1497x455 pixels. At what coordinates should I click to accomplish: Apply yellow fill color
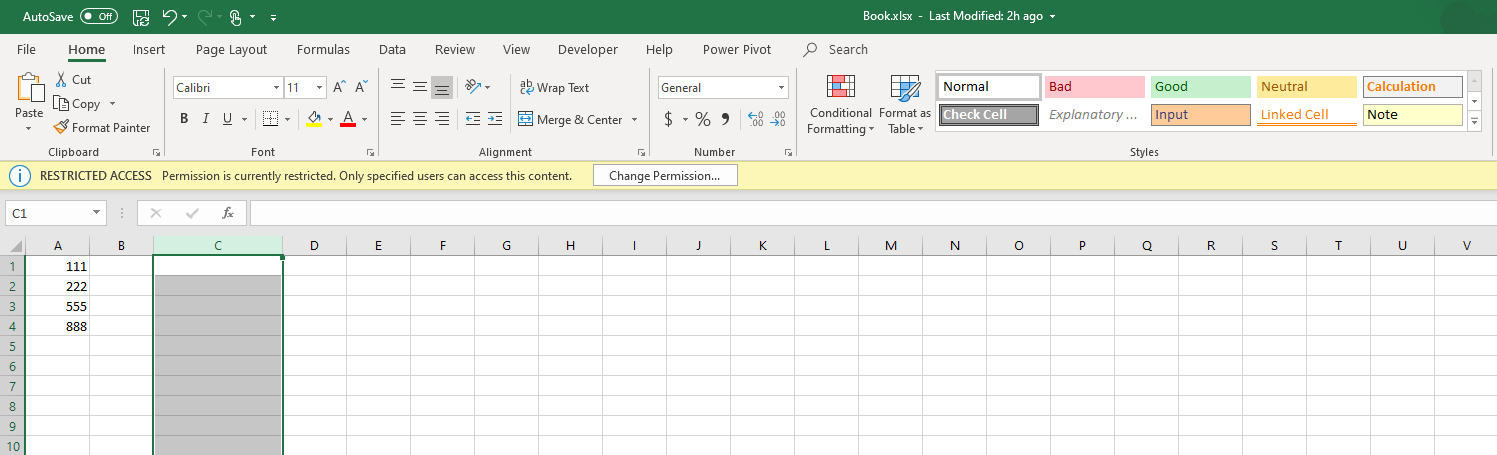click(314, 119)
